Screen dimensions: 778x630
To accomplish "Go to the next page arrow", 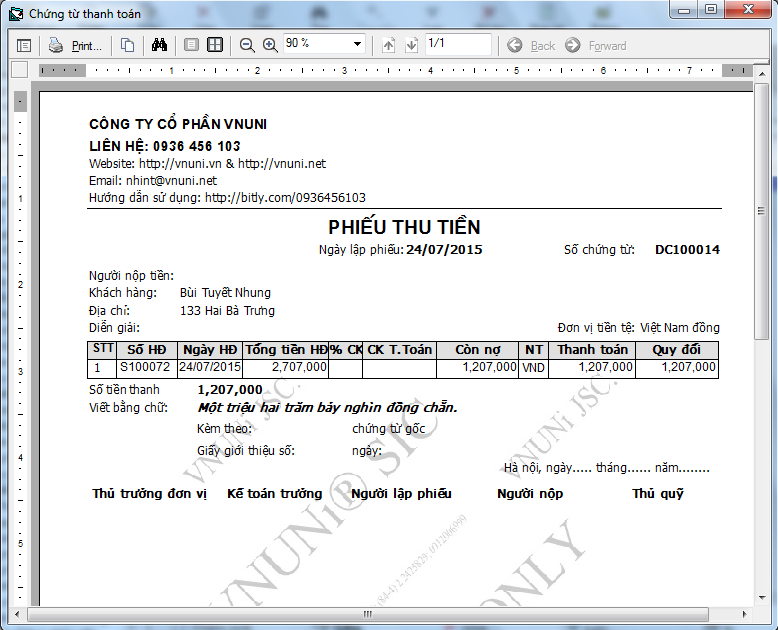I will click(411, 45).
